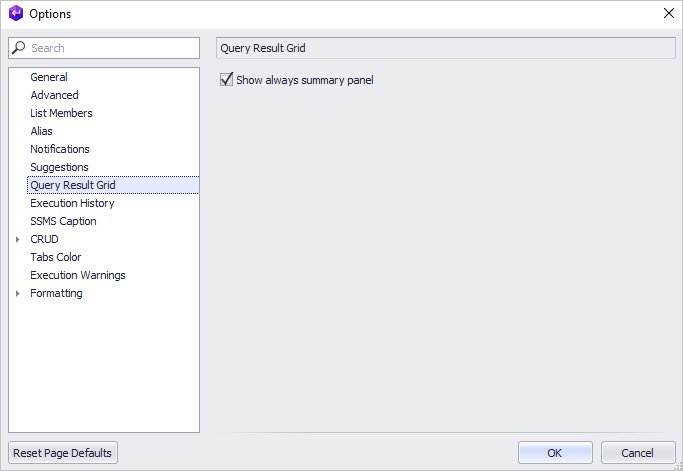Close the Options dialog window
The image size is (683, 471).
tap(669, 13)
